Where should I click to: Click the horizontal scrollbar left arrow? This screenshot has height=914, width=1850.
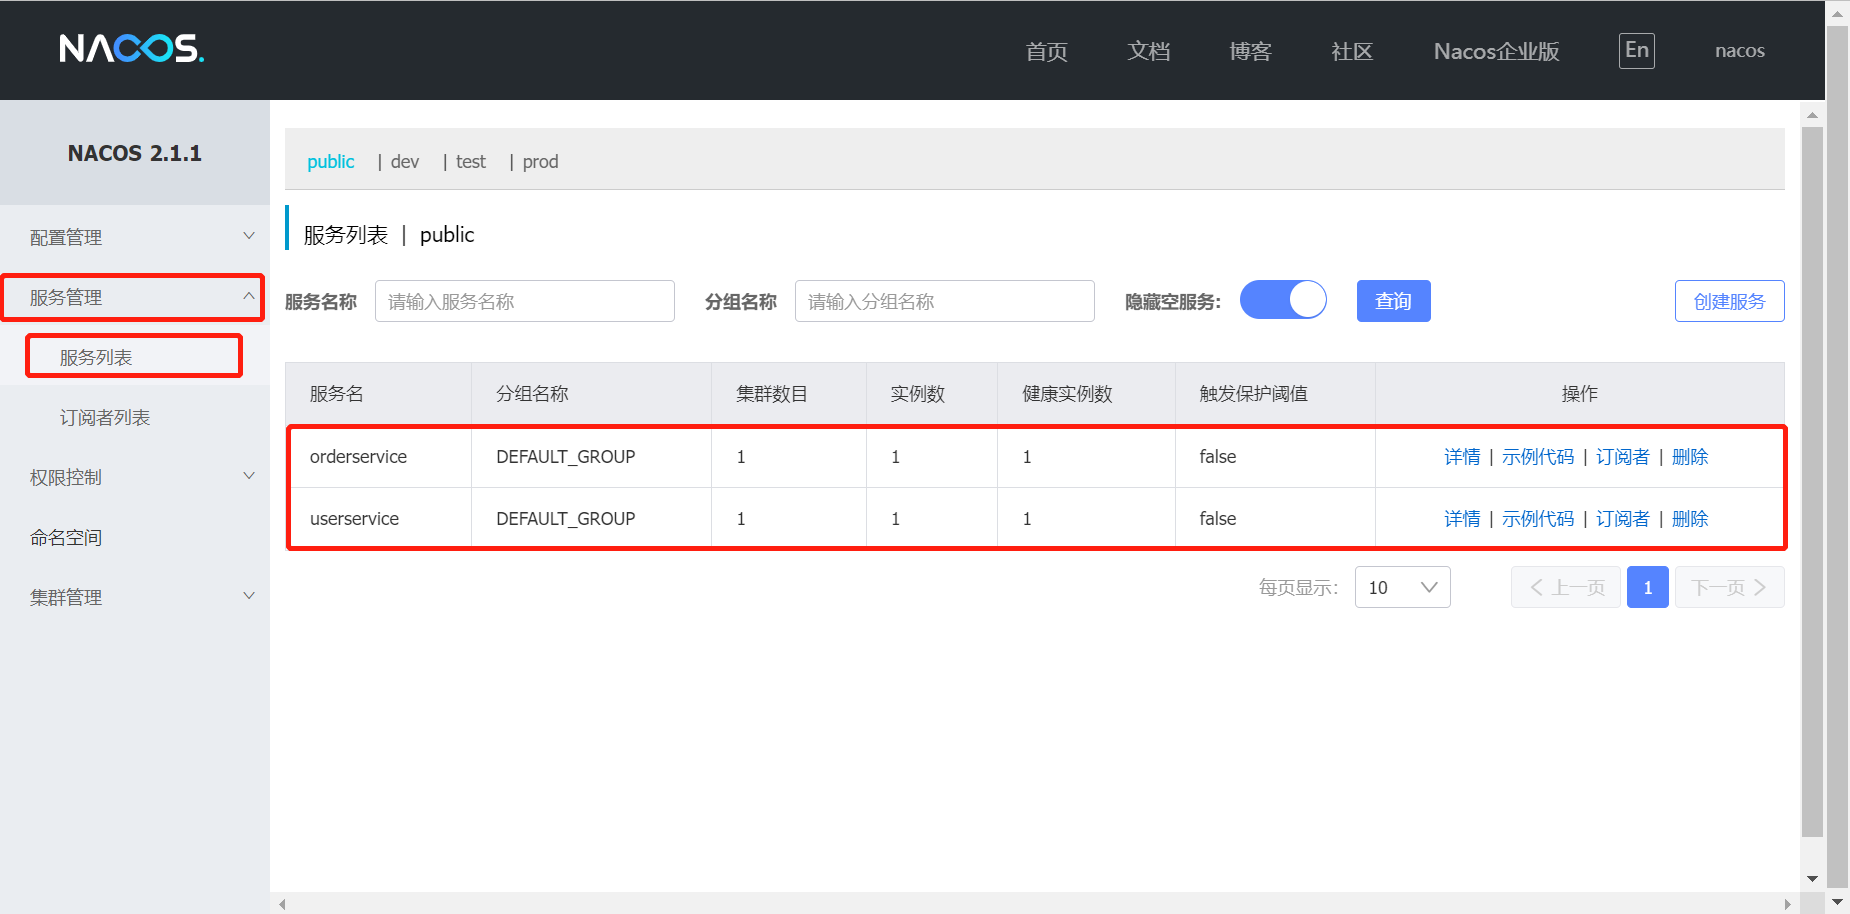[282, 904]
